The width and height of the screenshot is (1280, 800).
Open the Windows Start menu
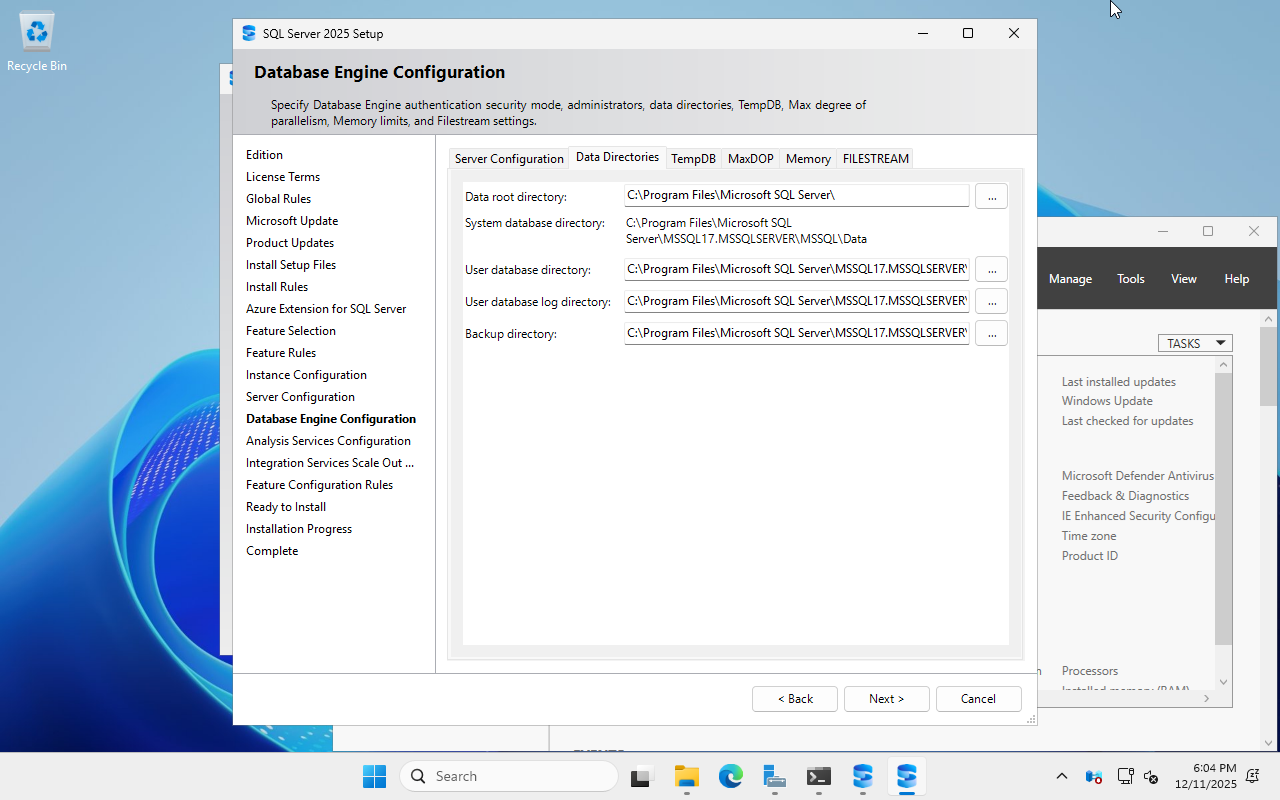point(374,776)
